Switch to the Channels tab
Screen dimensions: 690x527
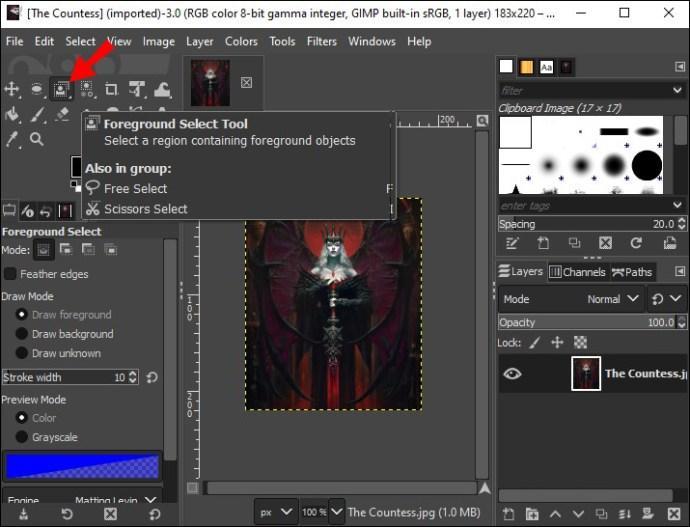(x=577, y=272)
